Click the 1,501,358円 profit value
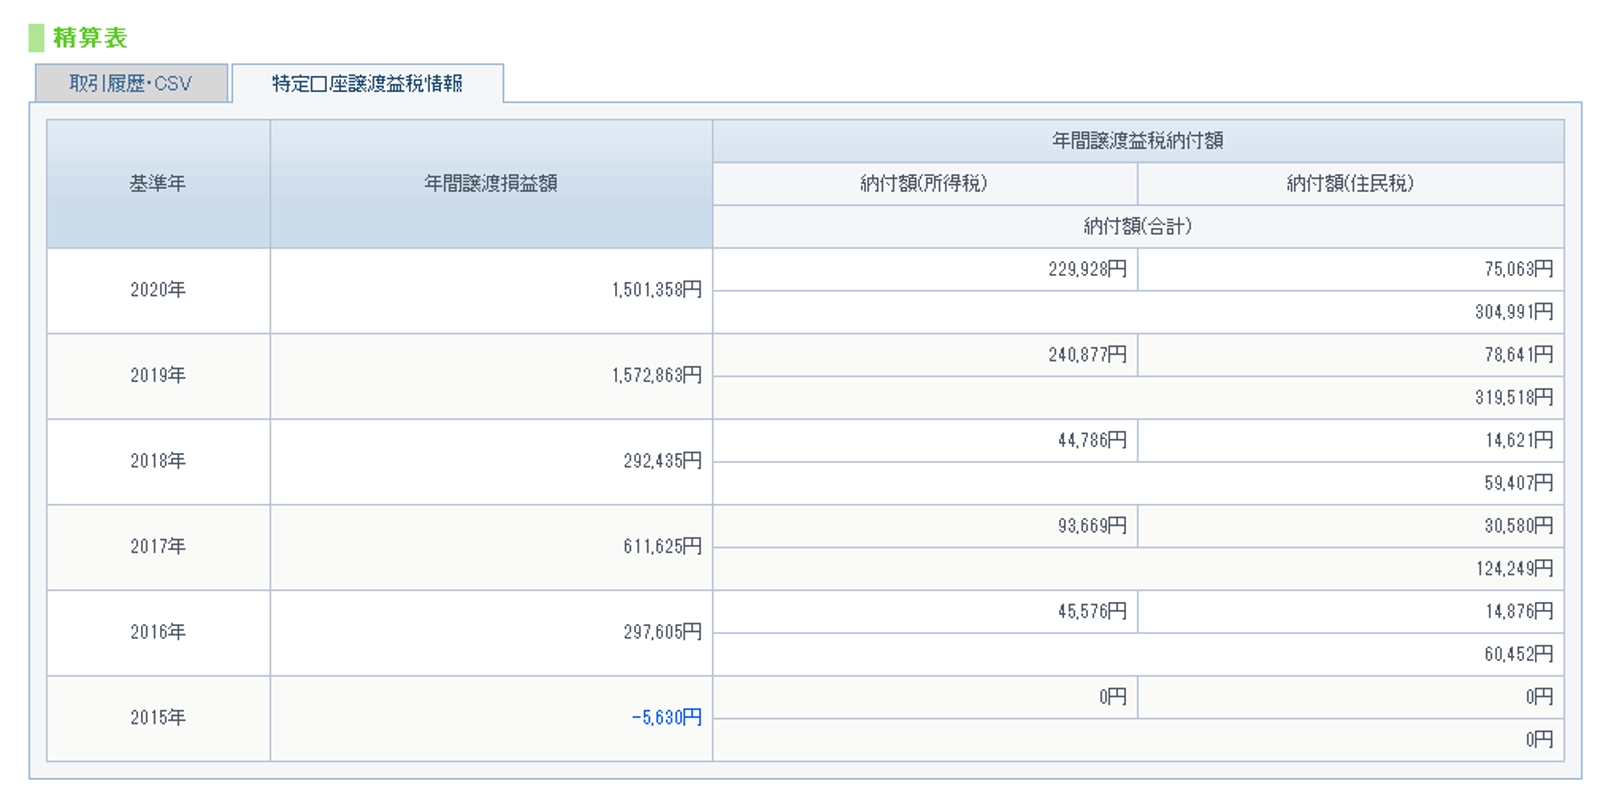 point(657,290)
